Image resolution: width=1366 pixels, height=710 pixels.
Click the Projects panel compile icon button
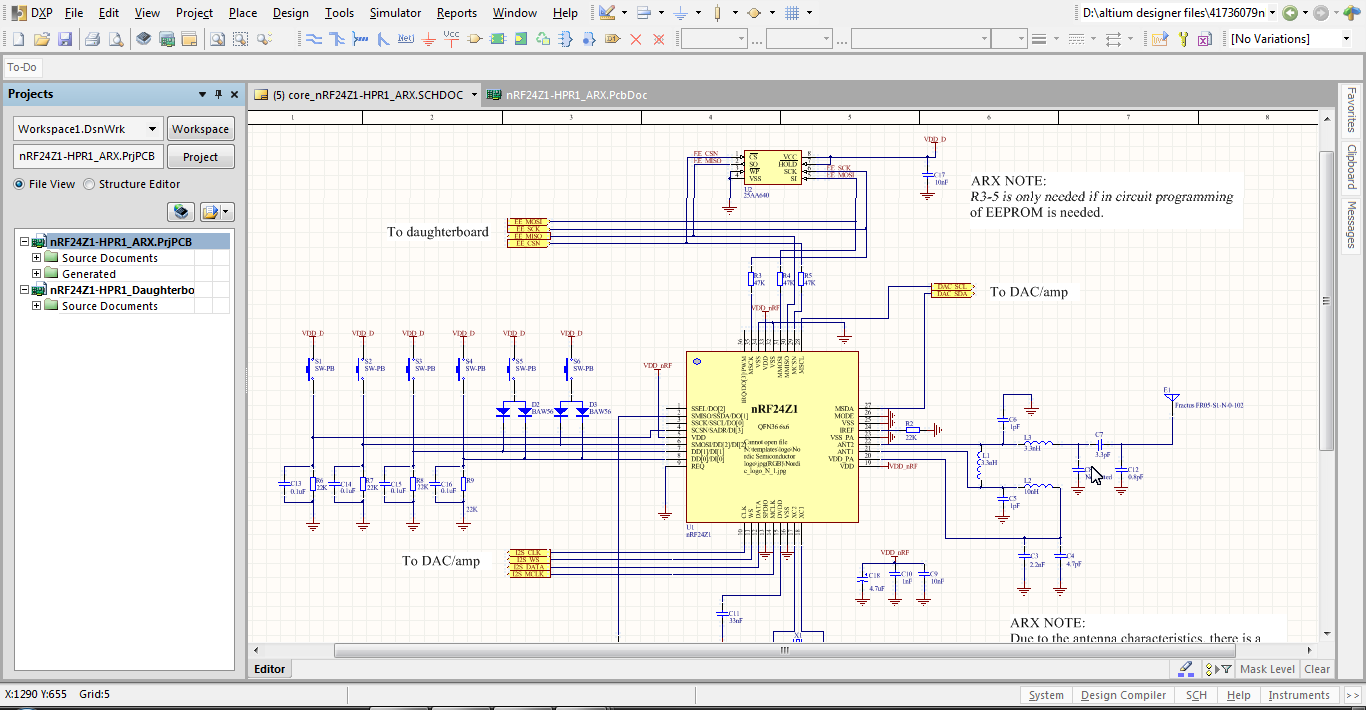point(181,212)
